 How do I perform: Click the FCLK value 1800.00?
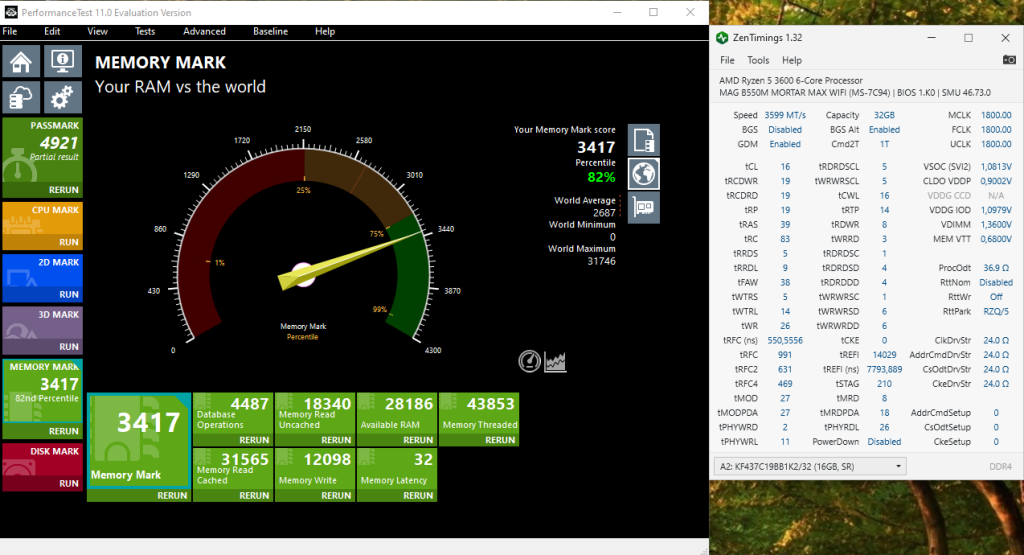[x=996, y=130]
